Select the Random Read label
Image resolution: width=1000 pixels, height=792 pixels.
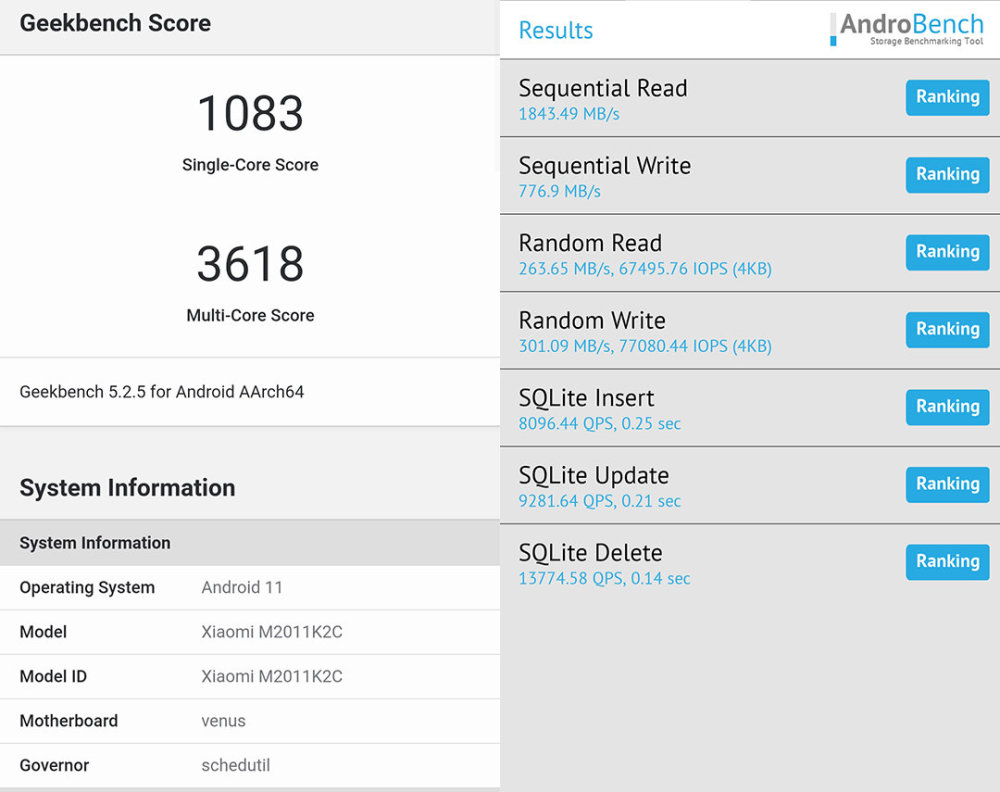tap(590, 243)
